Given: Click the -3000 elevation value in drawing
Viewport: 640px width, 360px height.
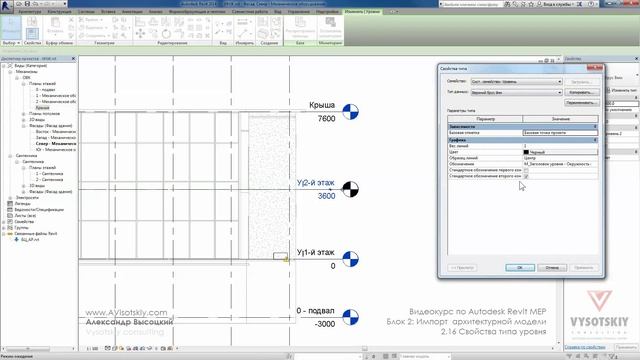Looking at the screenshot, I should click(325, 324).
